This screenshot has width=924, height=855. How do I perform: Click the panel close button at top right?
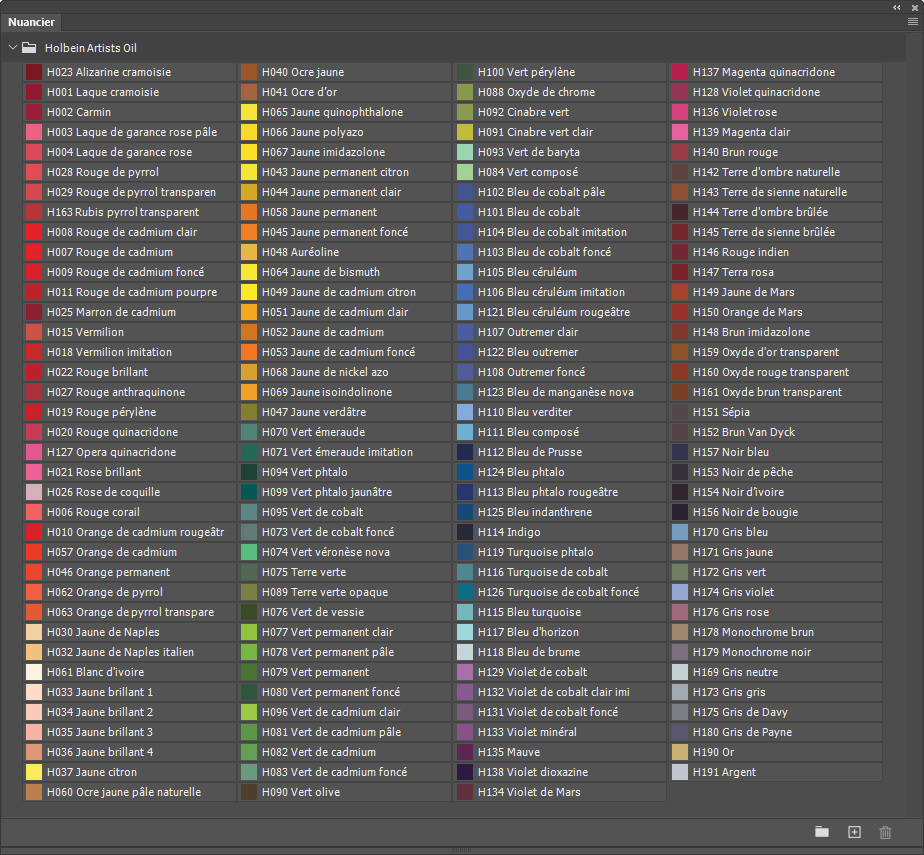(x=911, y=6)
